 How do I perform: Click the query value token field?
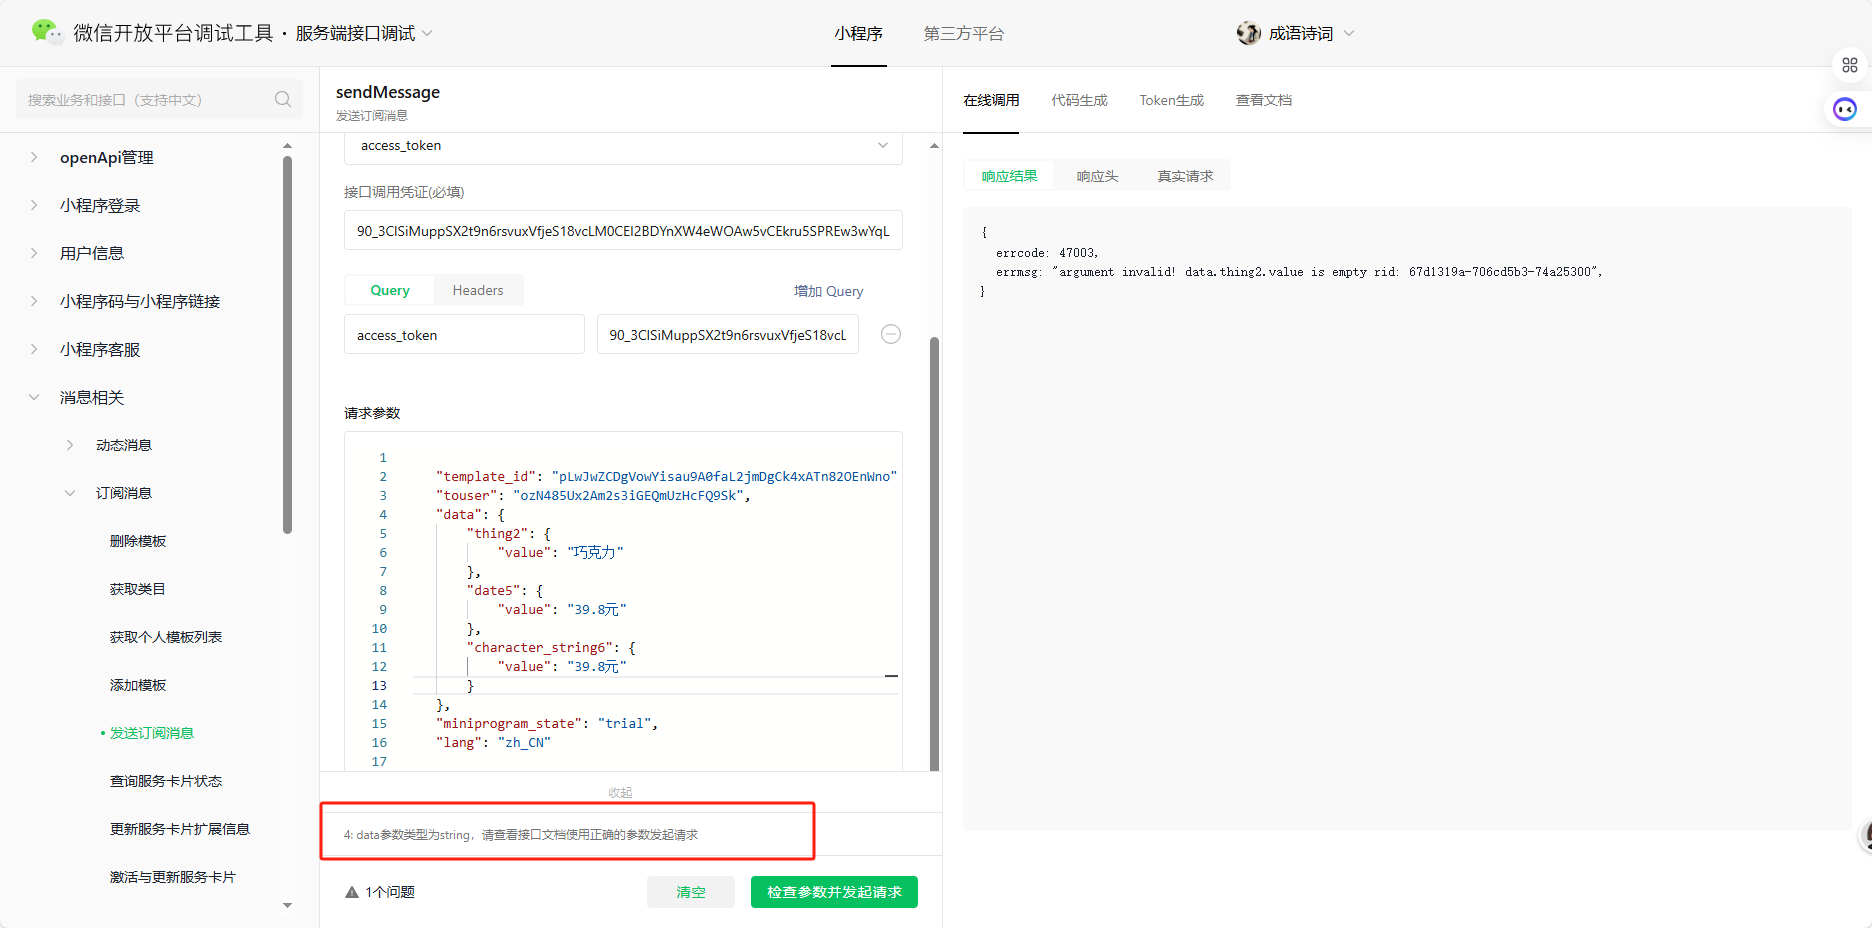[x=728, y=335]
